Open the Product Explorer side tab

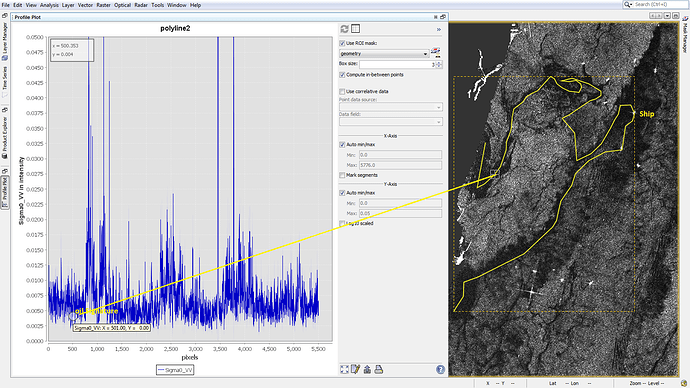4,134
